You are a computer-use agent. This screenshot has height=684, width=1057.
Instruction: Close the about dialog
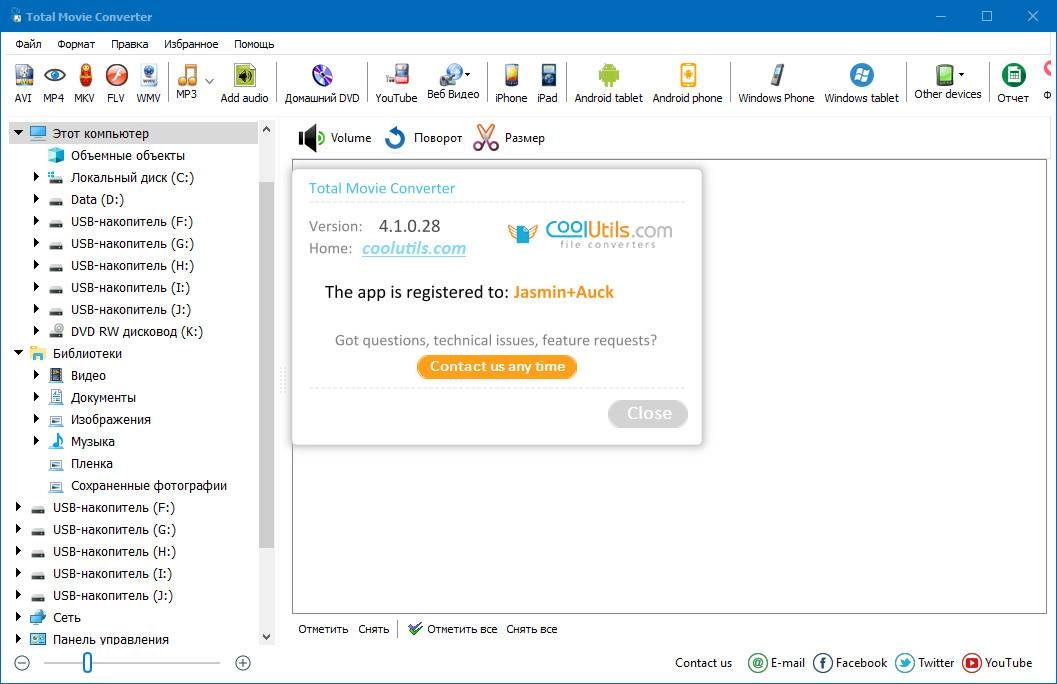[x=648, y=413]
